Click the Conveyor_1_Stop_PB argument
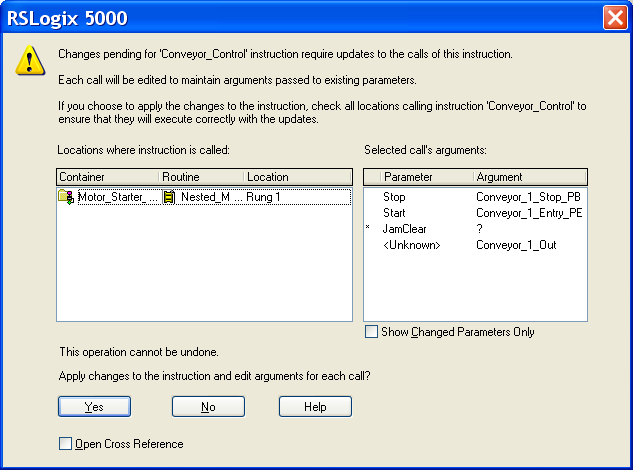 [x=528, y=197]
